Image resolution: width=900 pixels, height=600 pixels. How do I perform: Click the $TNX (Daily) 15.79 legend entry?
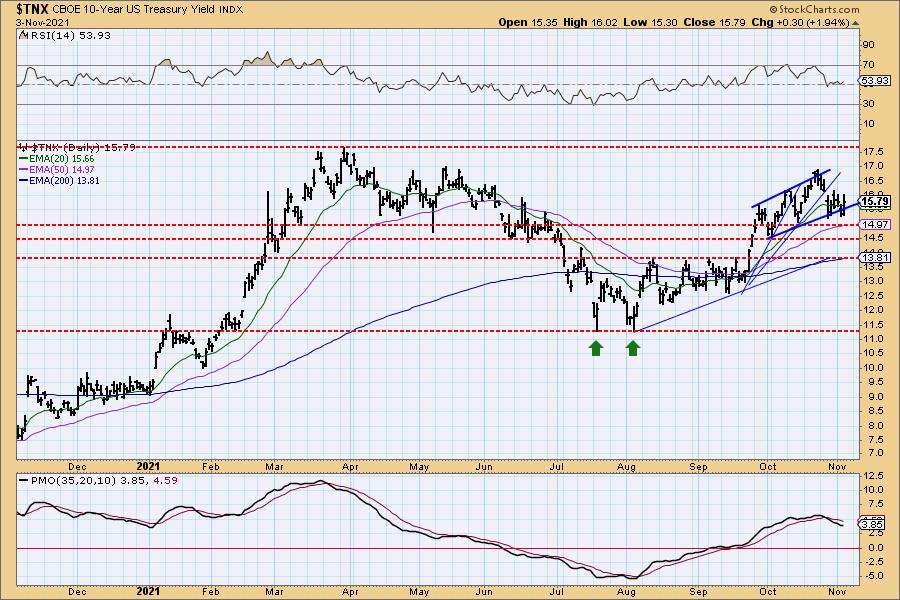[77, 148]
